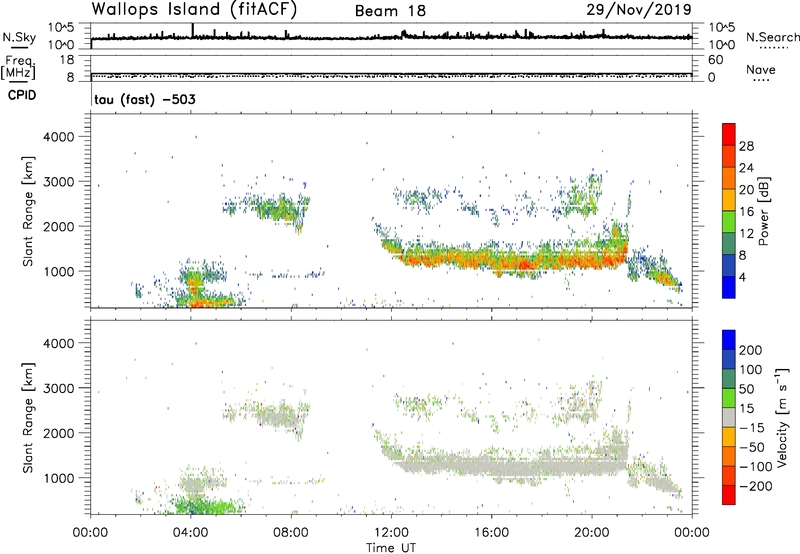This screenshot has height=554, width=800.
Task: Select the "200" value on the Velocity scale
Action: (751, 350)
